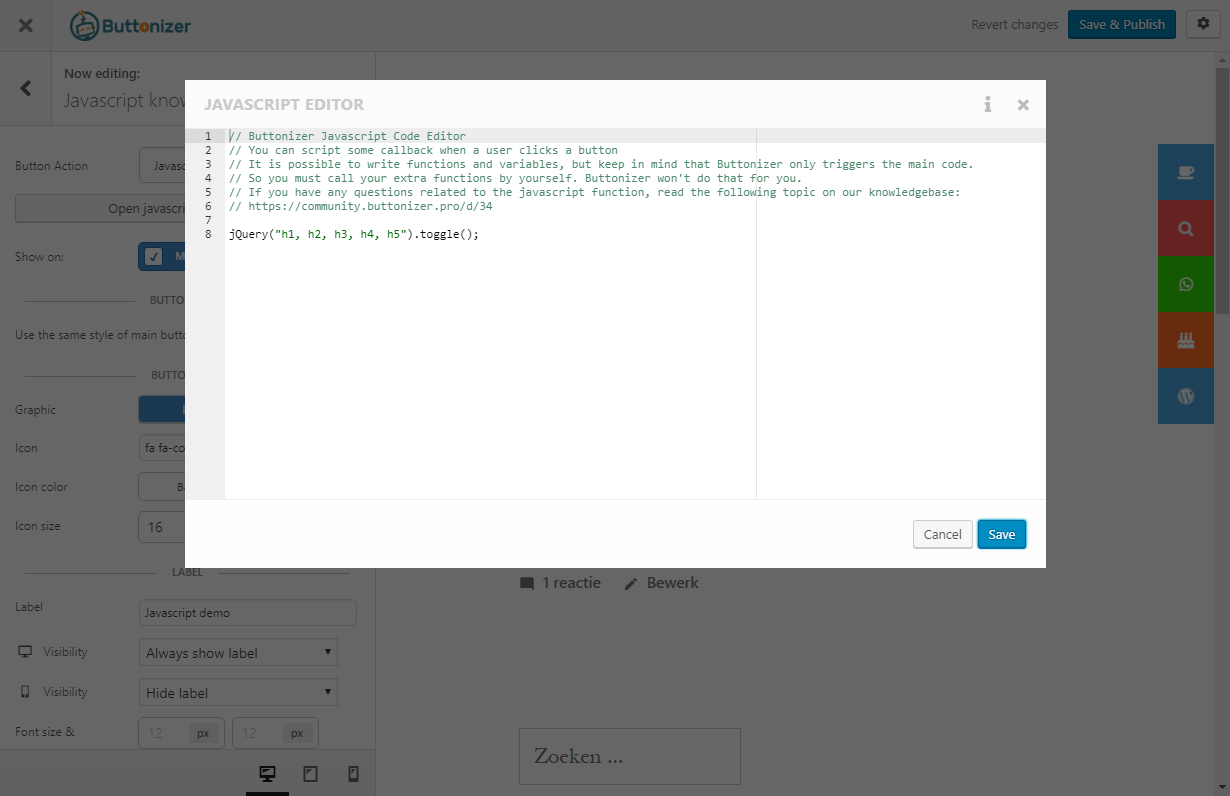The image size is (1230, 796).
Task: Click the search floating button
Action: pyautogui.click(x=1186, y=228)
